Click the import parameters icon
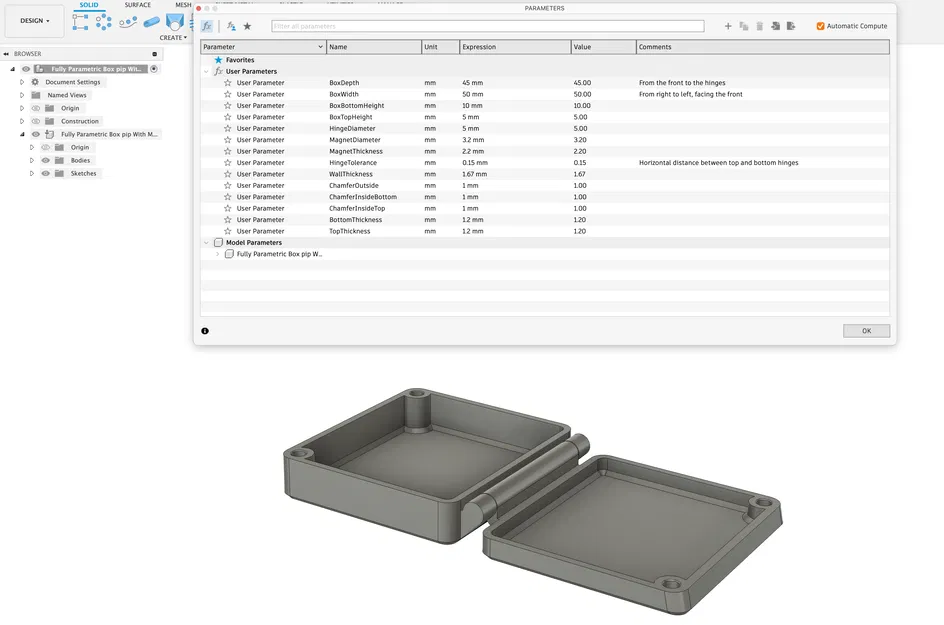 776,26
